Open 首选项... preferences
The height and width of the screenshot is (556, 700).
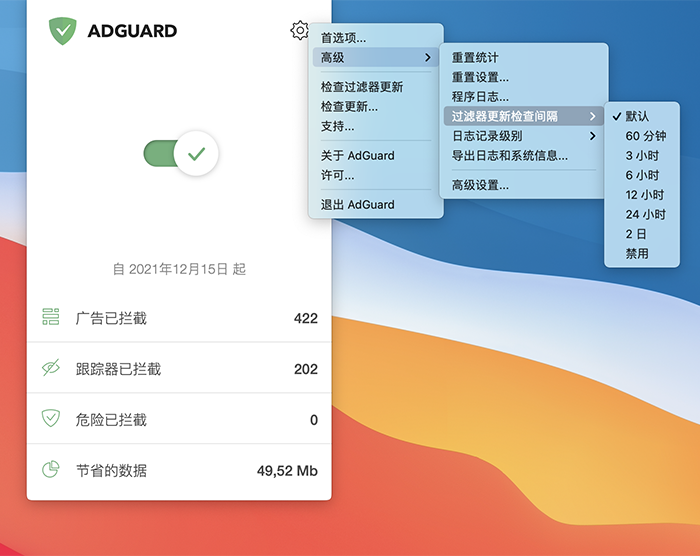coord(376,38)
